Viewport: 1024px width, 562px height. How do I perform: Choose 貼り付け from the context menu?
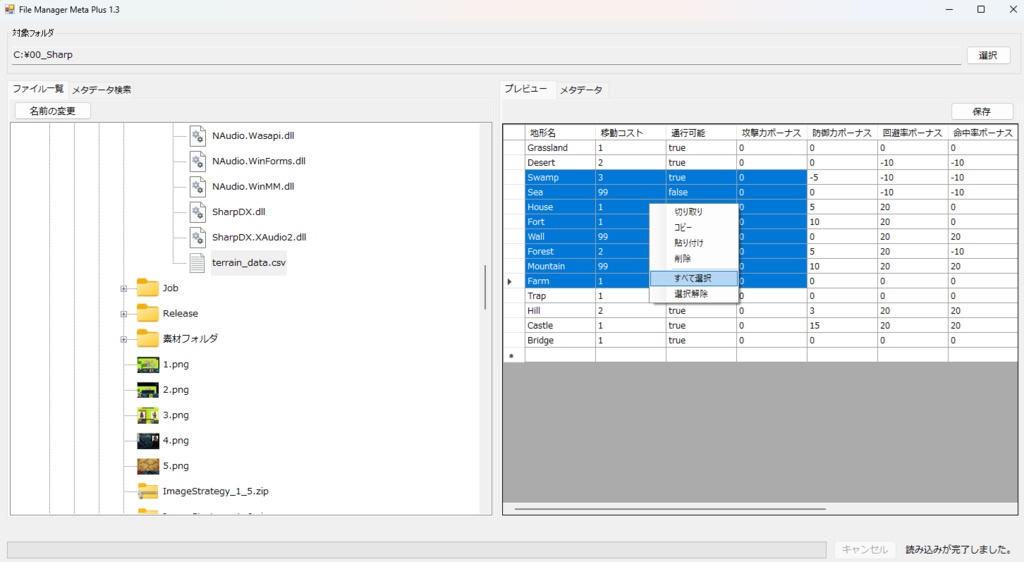694,243
